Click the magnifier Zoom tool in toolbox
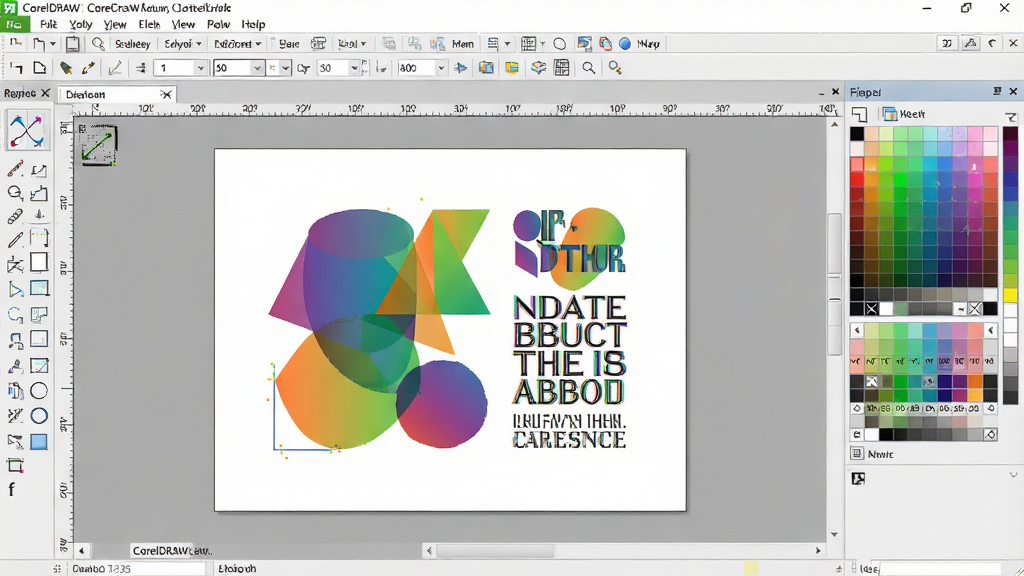Screen dimensions: 1024x576 tap(15, 193)
